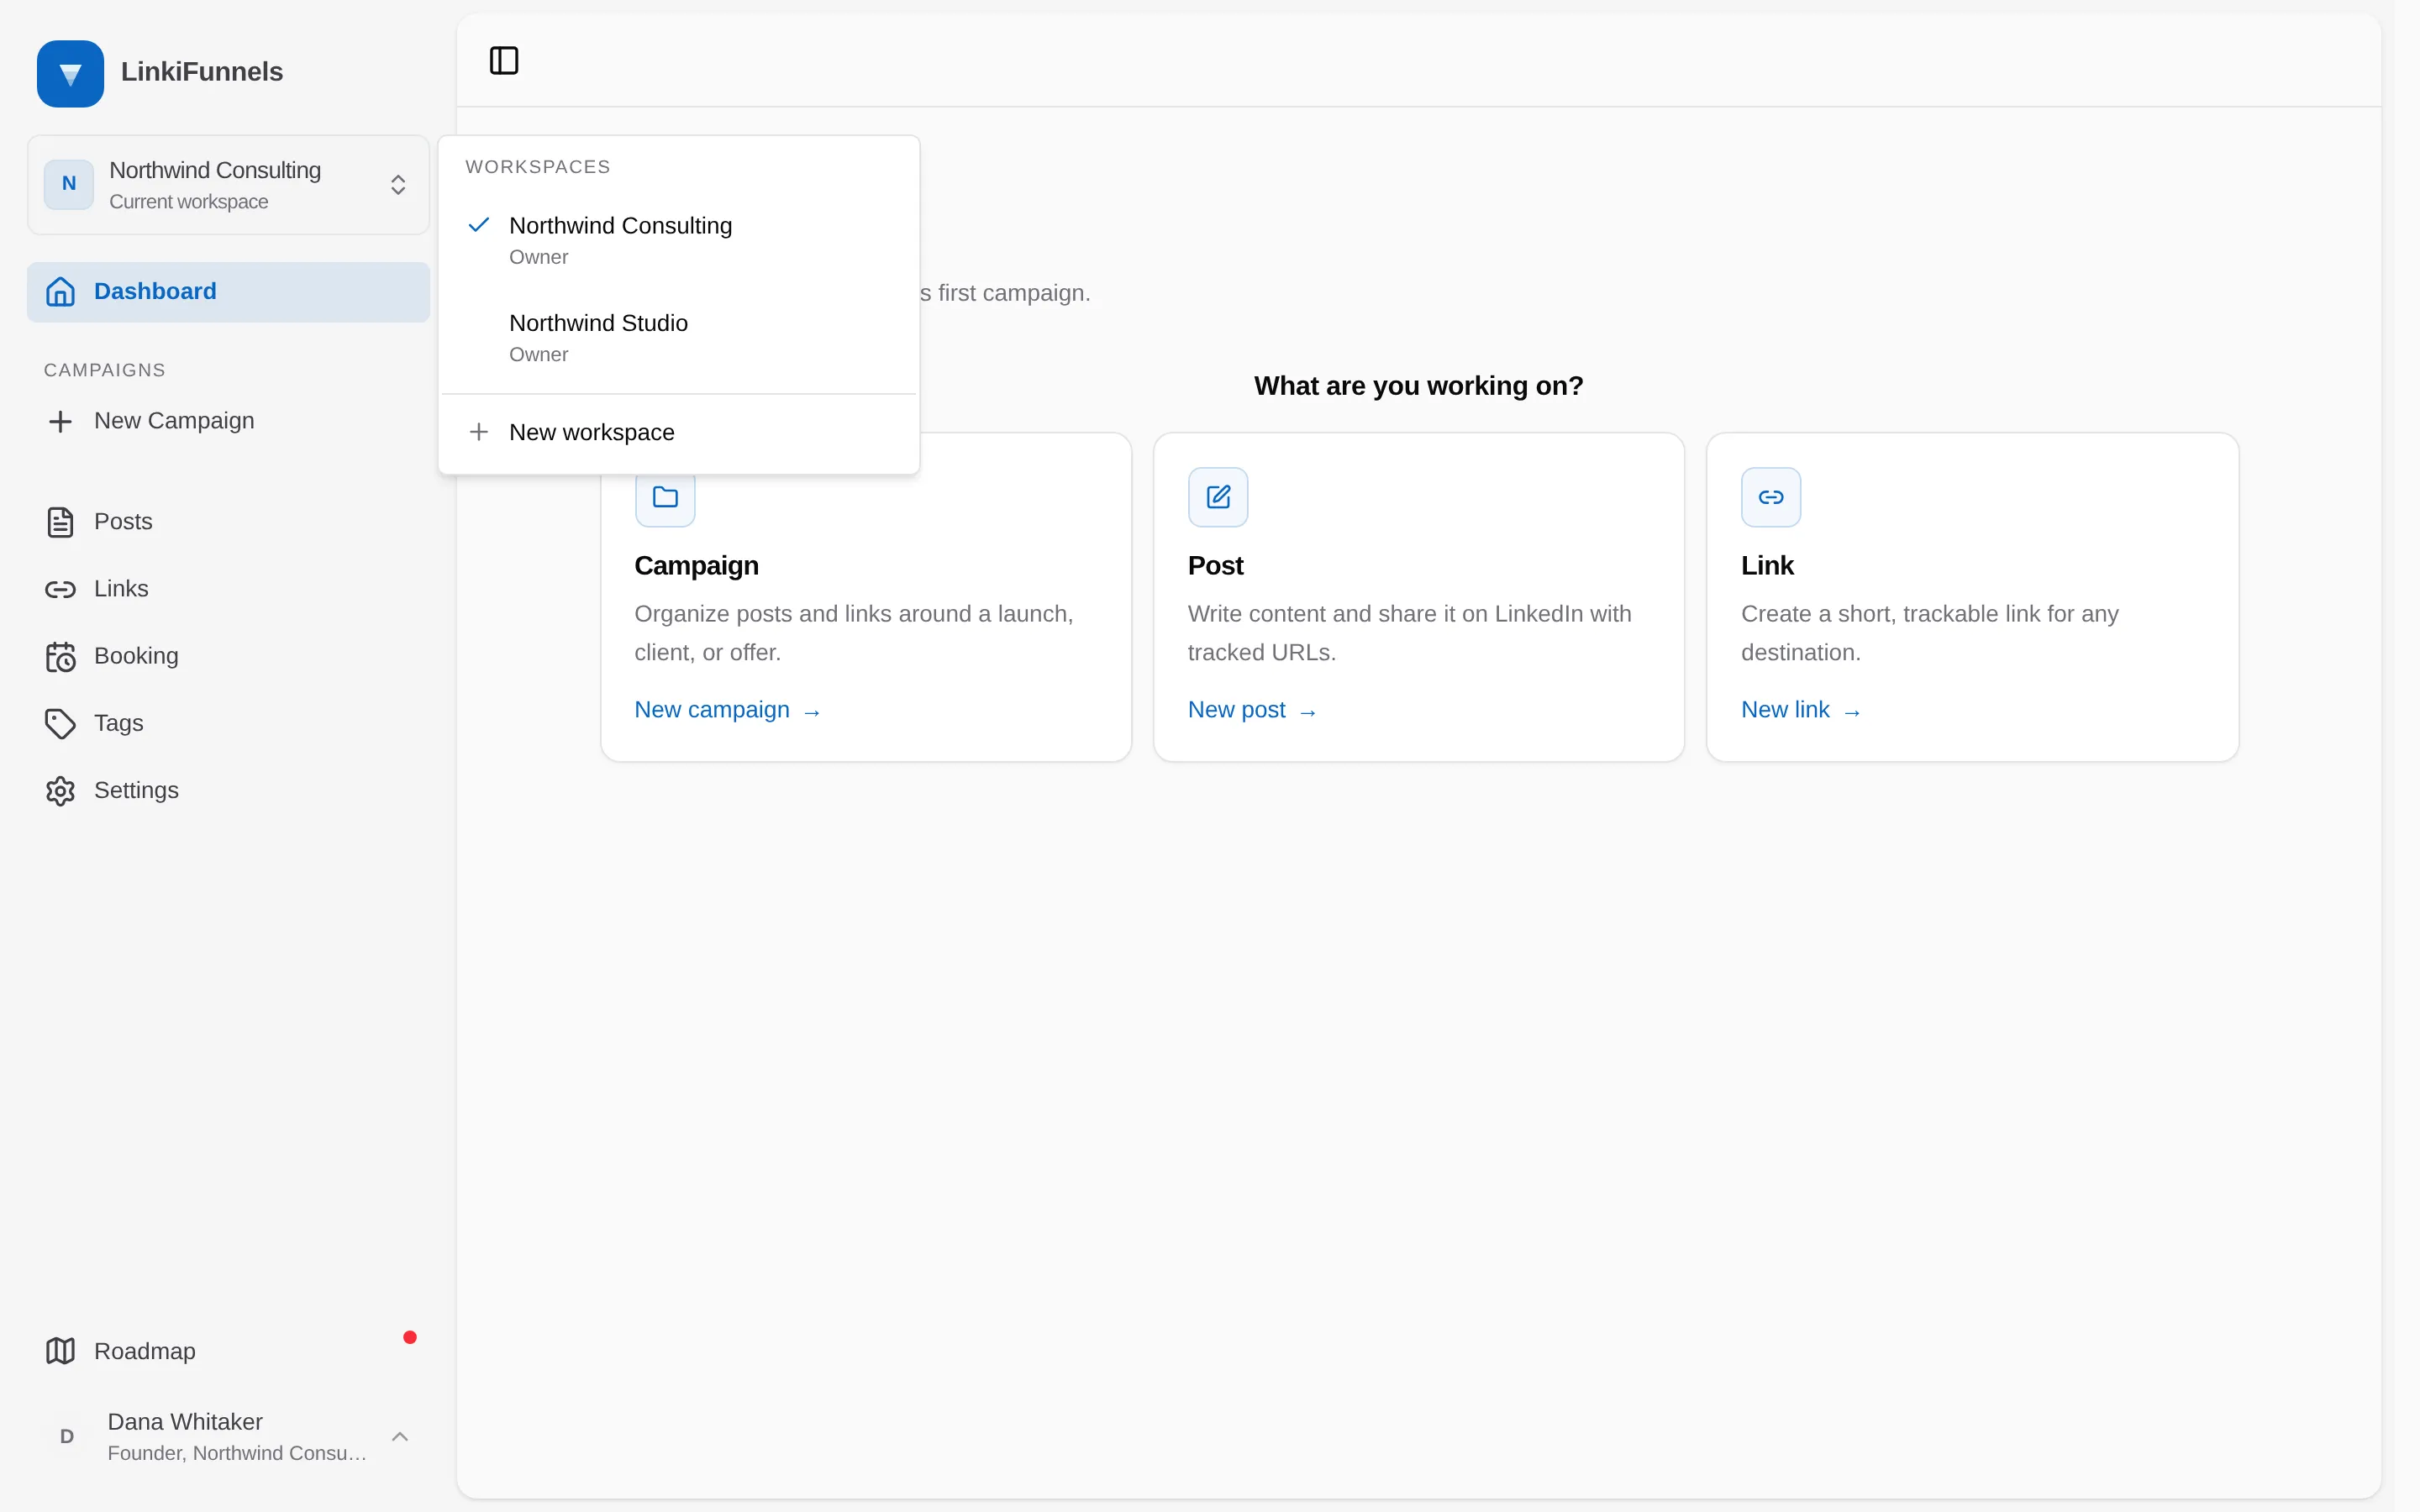This screenshot has height=1512, width=2420.
Task: Click the Link card title
Action: tap(1767, 566)
